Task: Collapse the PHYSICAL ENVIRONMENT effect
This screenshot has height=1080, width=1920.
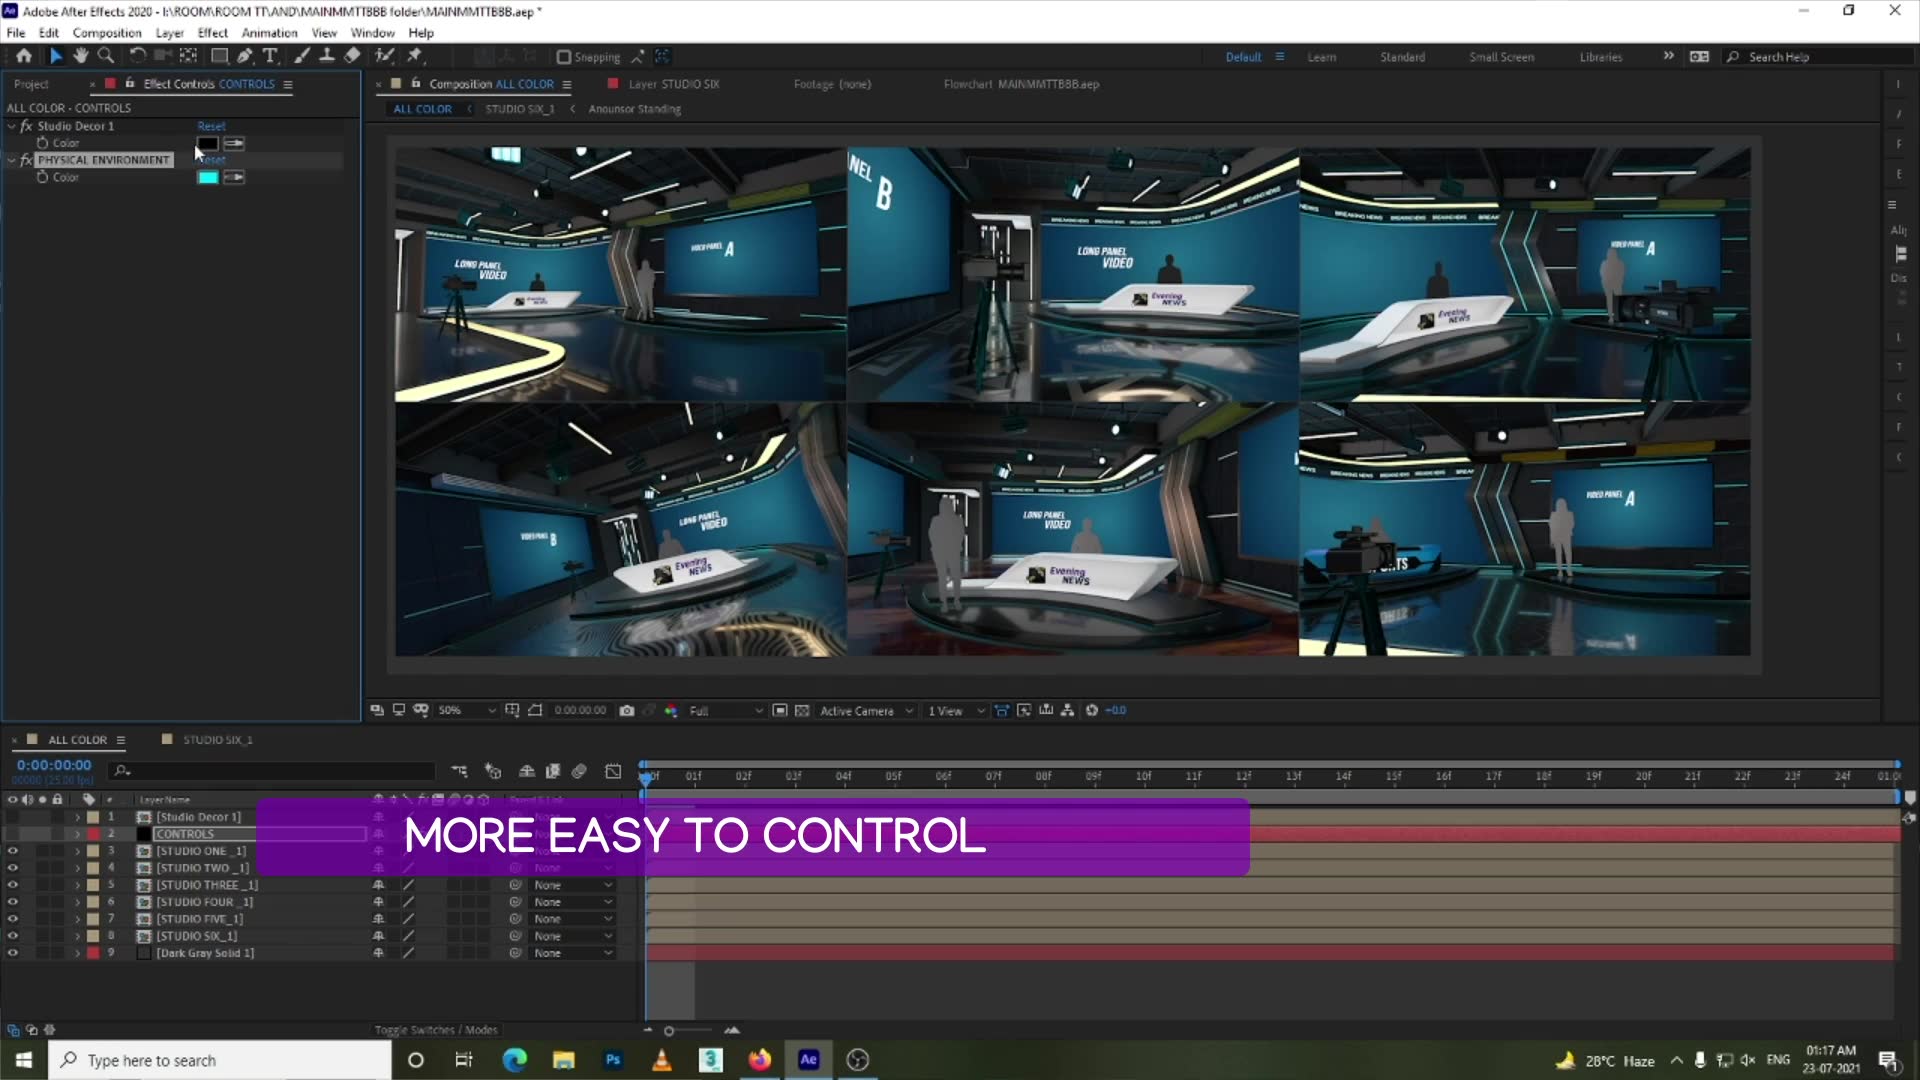Action: 11,160
